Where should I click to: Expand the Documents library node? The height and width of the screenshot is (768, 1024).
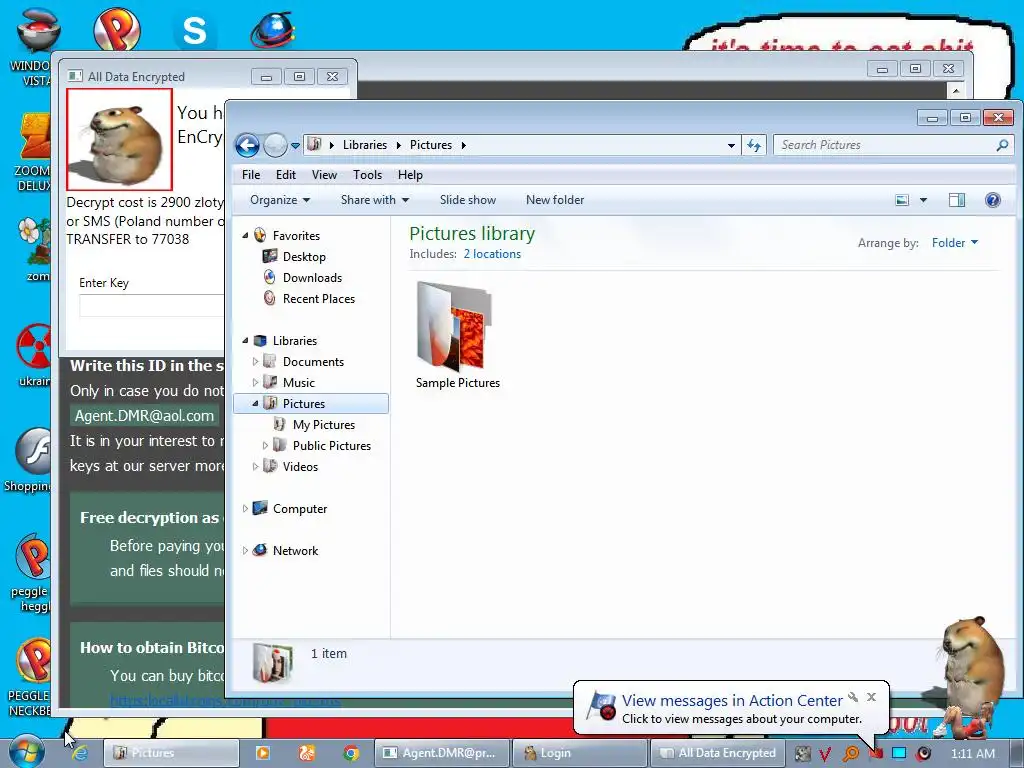tap(255, 361)
